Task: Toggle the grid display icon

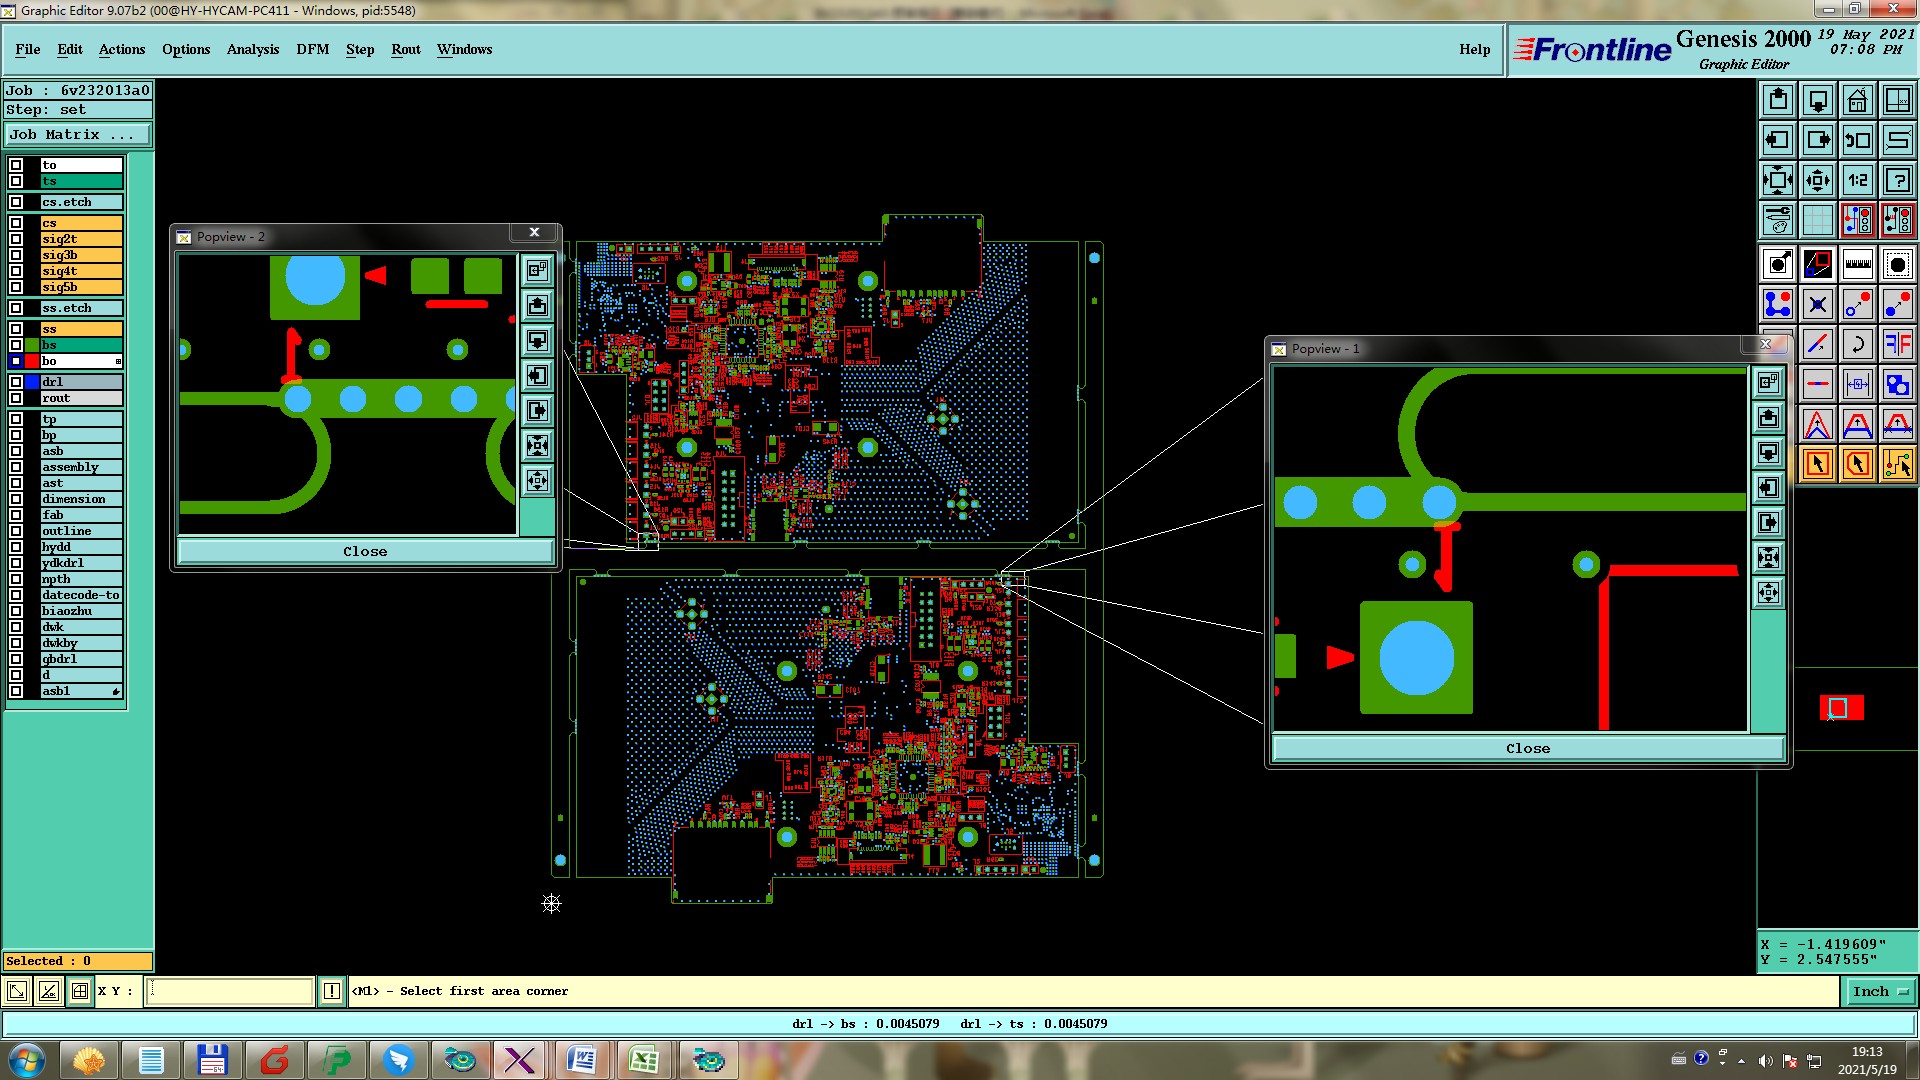Action: coord(1817,220)
